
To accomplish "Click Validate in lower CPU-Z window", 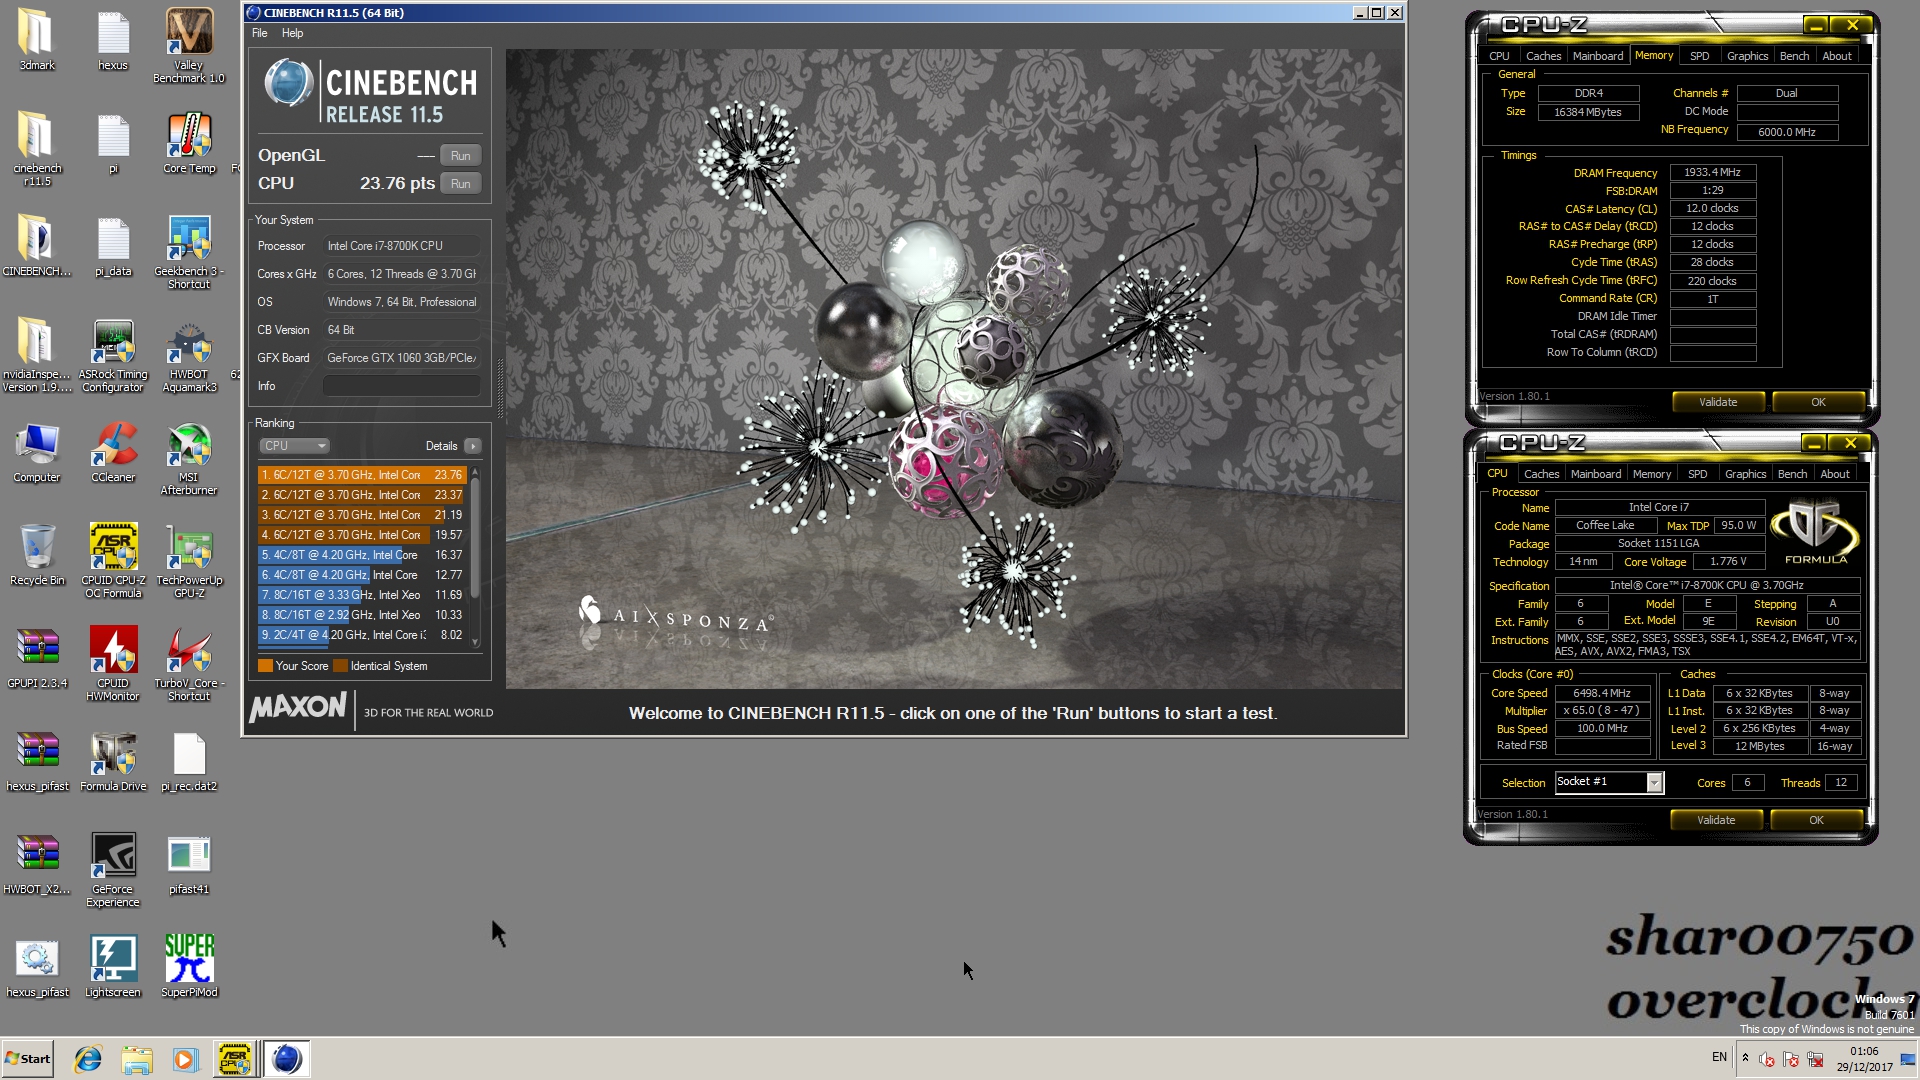I will click(x=1716, y=820).
